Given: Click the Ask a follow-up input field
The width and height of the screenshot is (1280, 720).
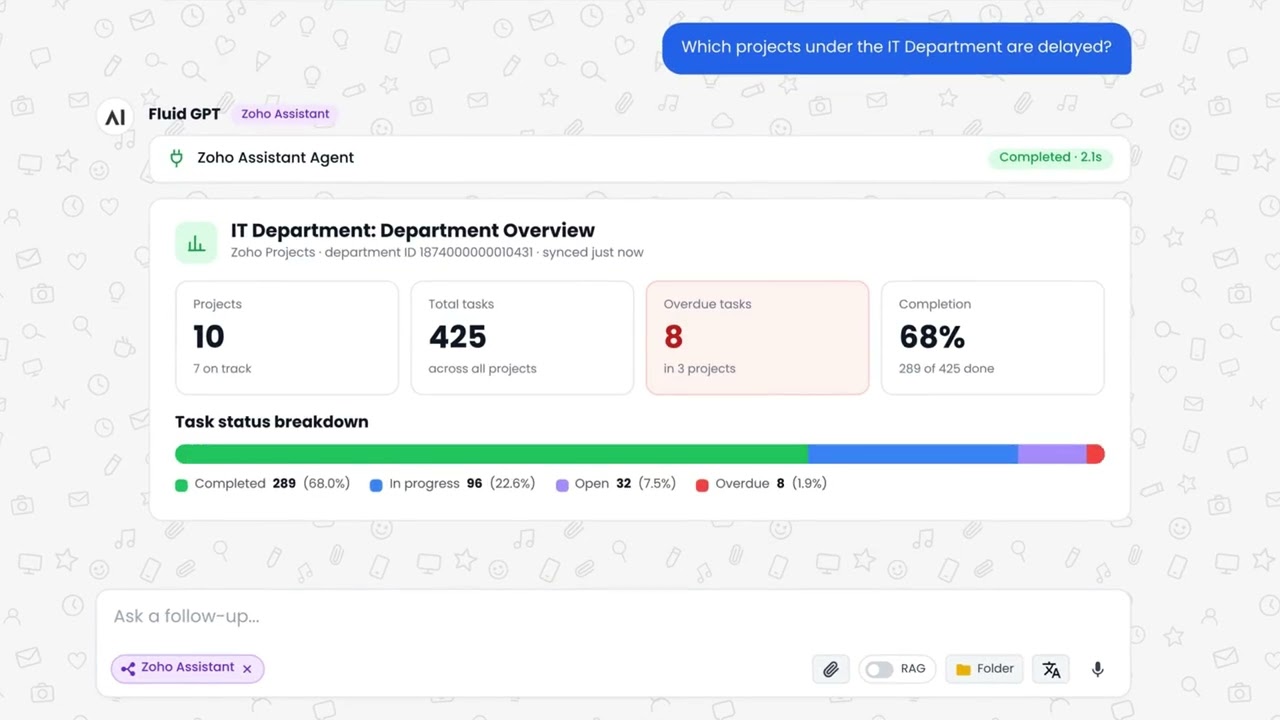Looking at the screenshot, I should (613, 616).
